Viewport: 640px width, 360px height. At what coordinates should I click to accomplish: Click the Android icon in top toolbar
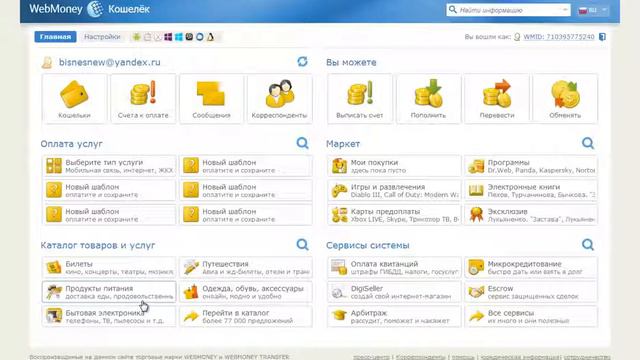point(136,37)
